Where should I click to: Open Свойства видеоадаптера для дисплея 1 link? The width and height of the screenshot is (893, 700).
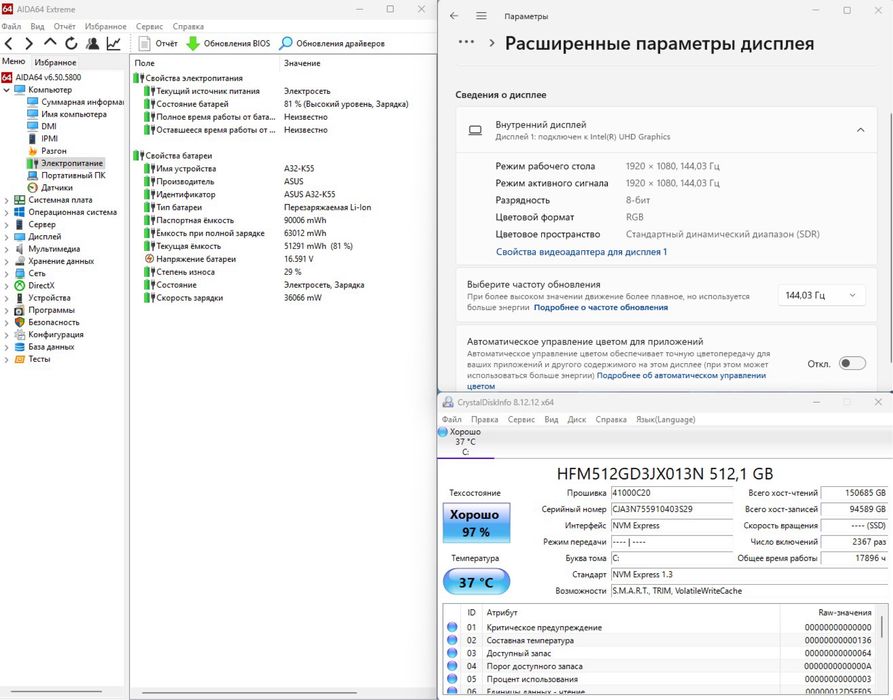point(581,252)
